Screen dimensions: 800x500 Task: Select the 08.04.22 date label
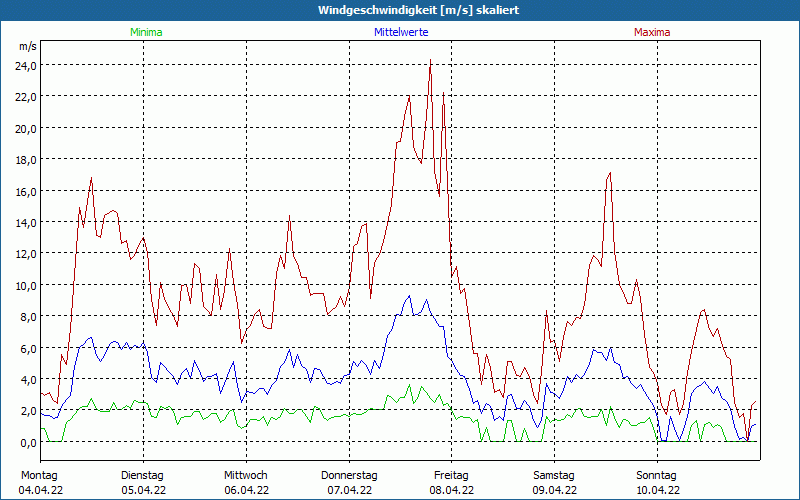point(452,490)
